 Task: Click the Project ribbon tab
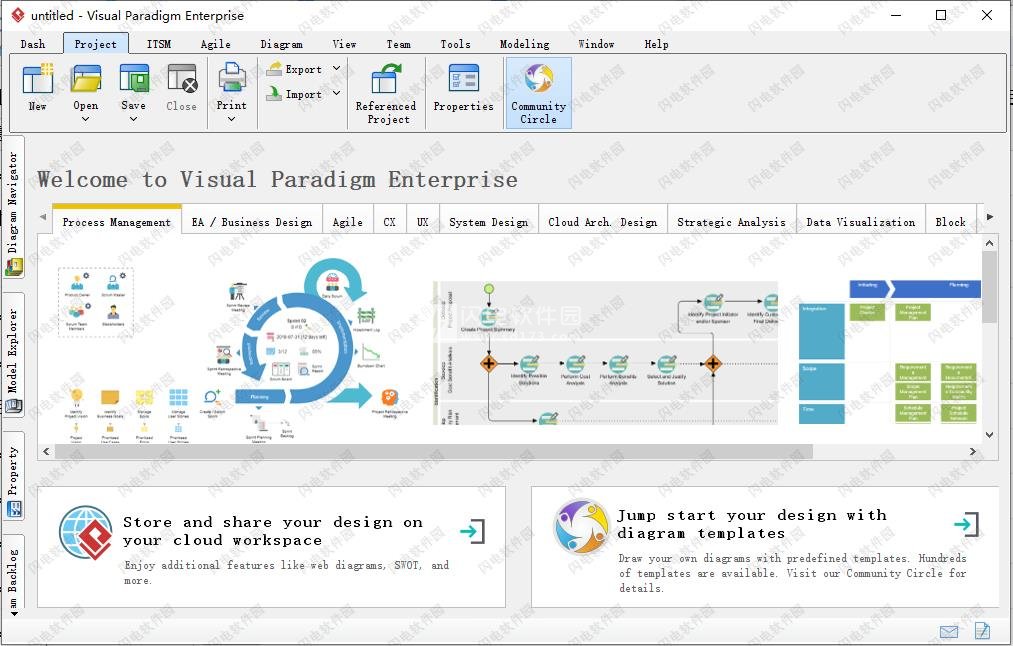coord(96,44)
